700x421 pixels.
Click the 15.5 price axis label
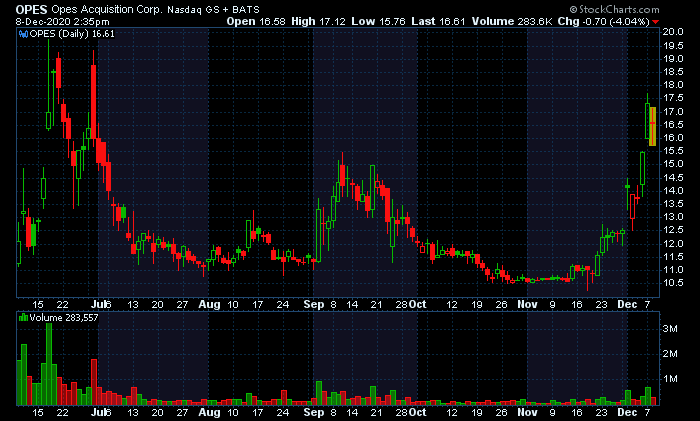coord(673,151)
